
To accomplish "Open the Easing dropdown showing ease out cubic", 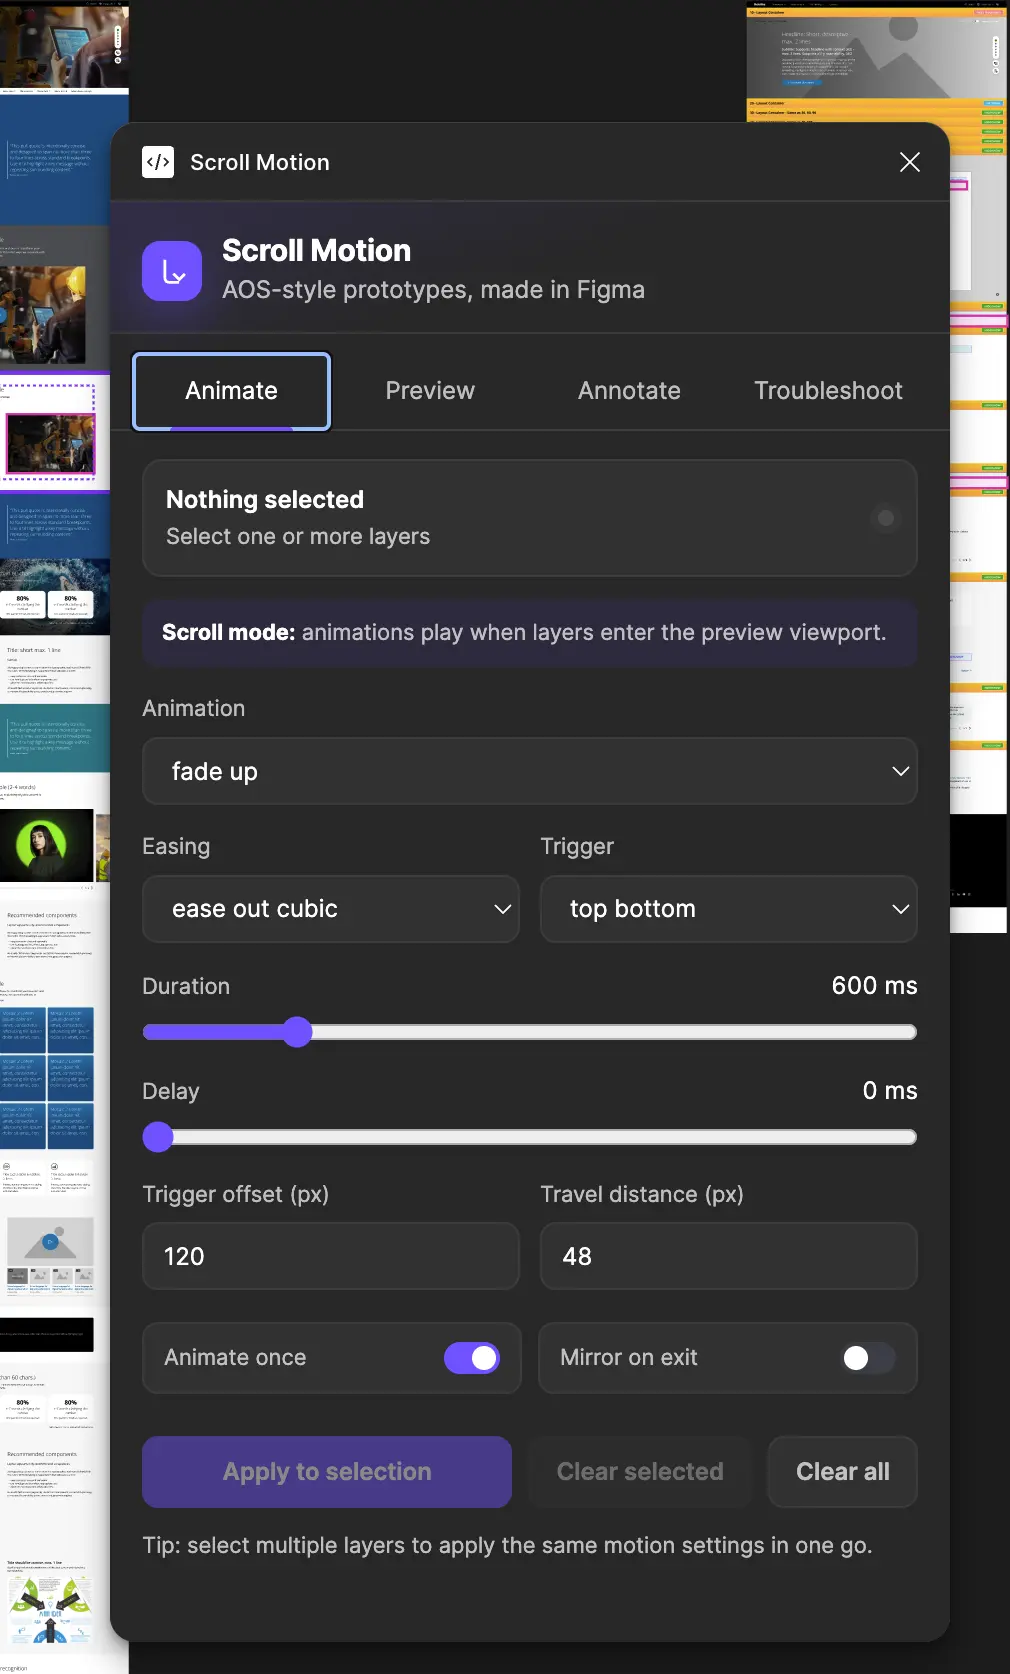I will [331, 909].
